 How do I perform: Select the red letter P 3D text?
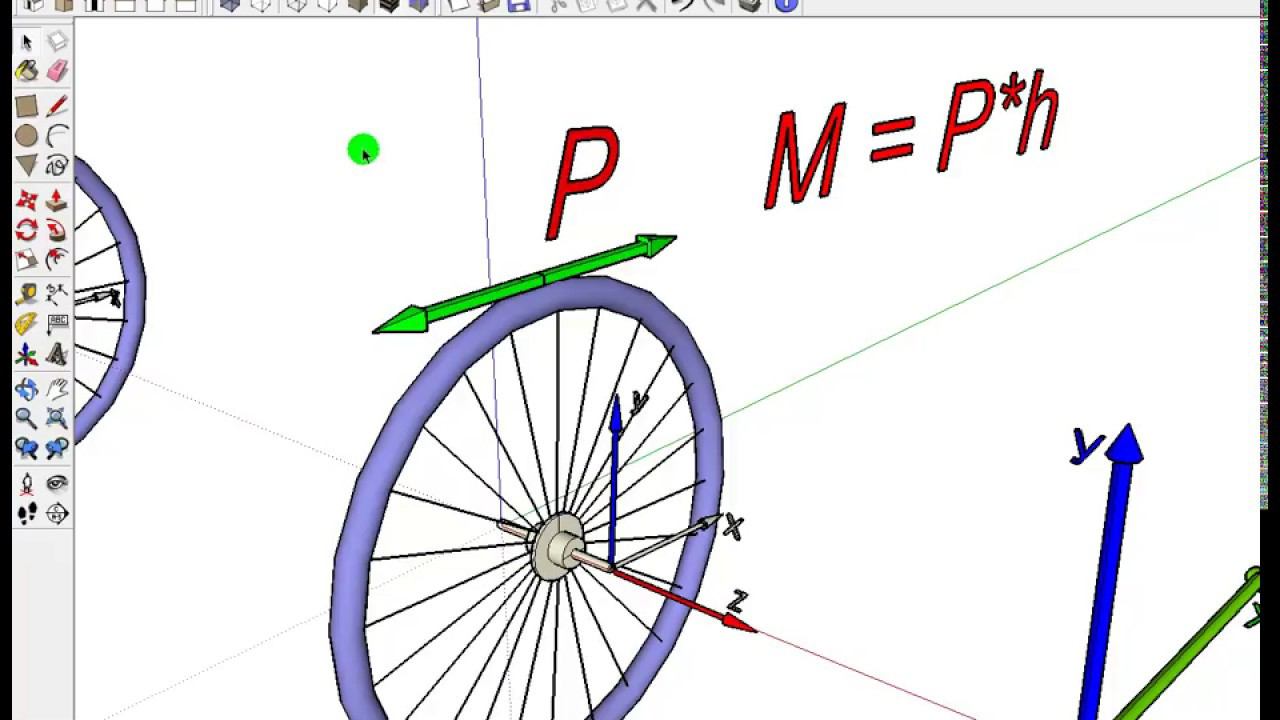coord(583,182)
